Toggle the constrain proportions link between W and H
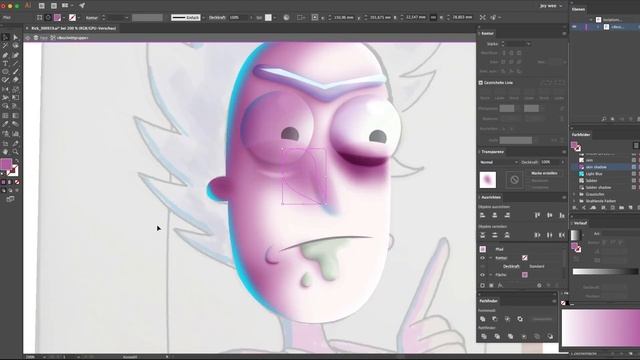 click(433, 18)
